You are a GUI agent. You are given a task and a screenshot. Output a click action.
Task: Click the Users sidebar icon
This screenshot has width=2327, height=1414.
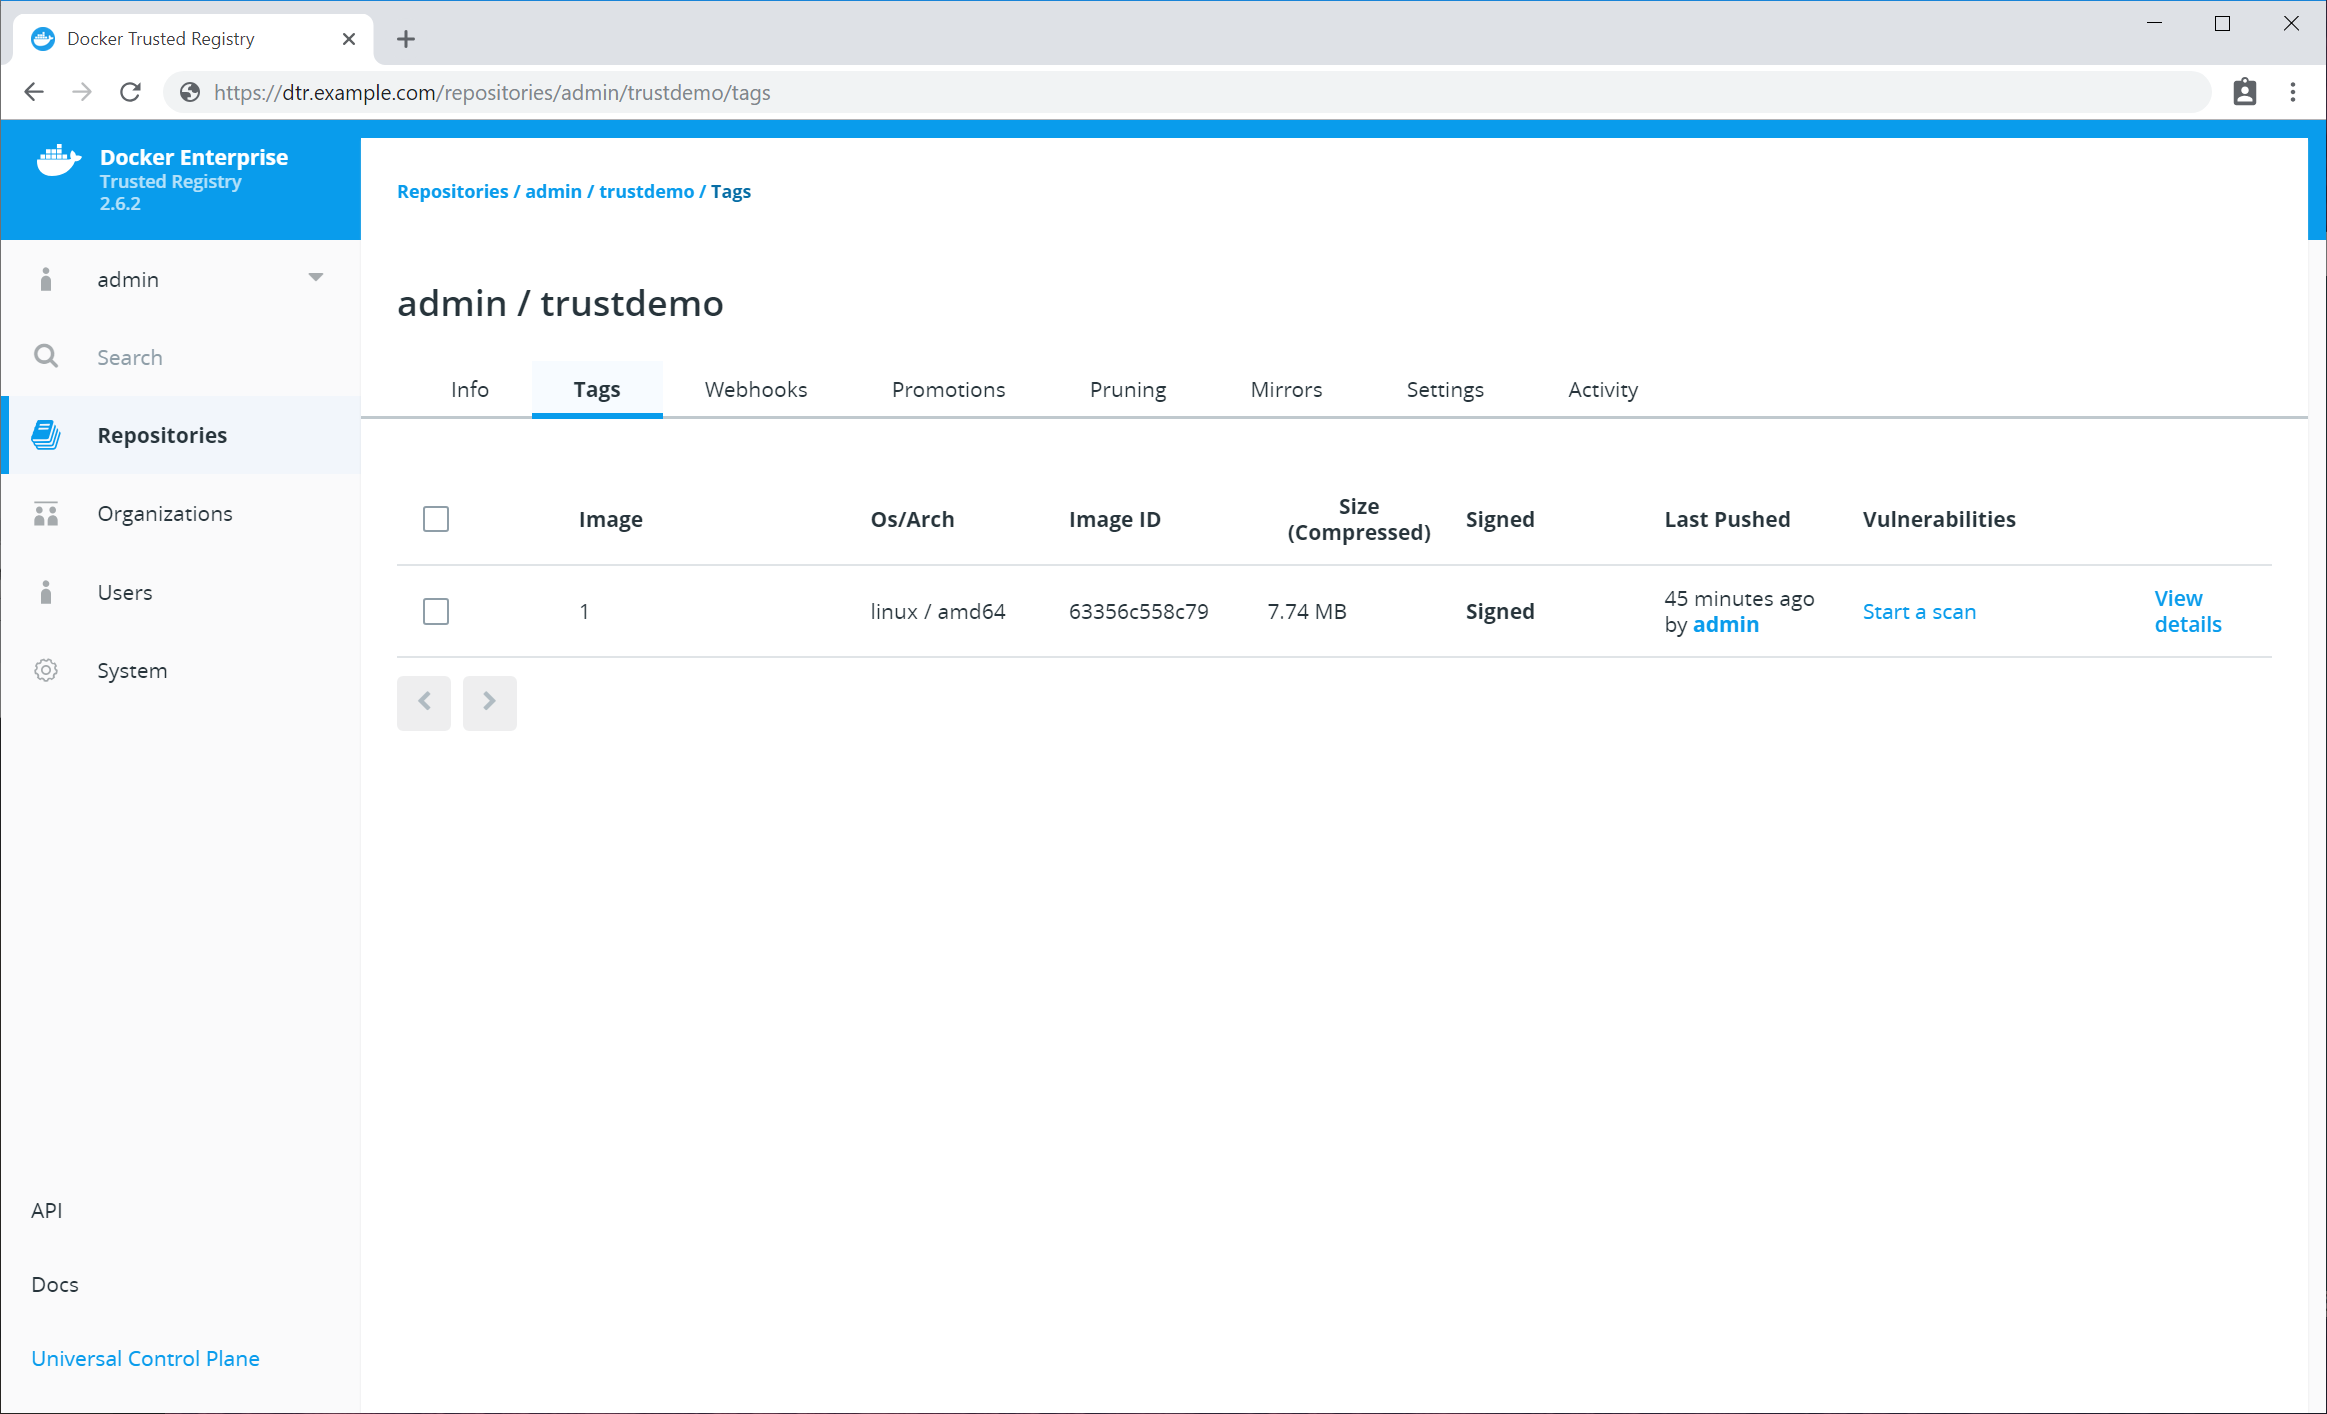tap(46, 592)
